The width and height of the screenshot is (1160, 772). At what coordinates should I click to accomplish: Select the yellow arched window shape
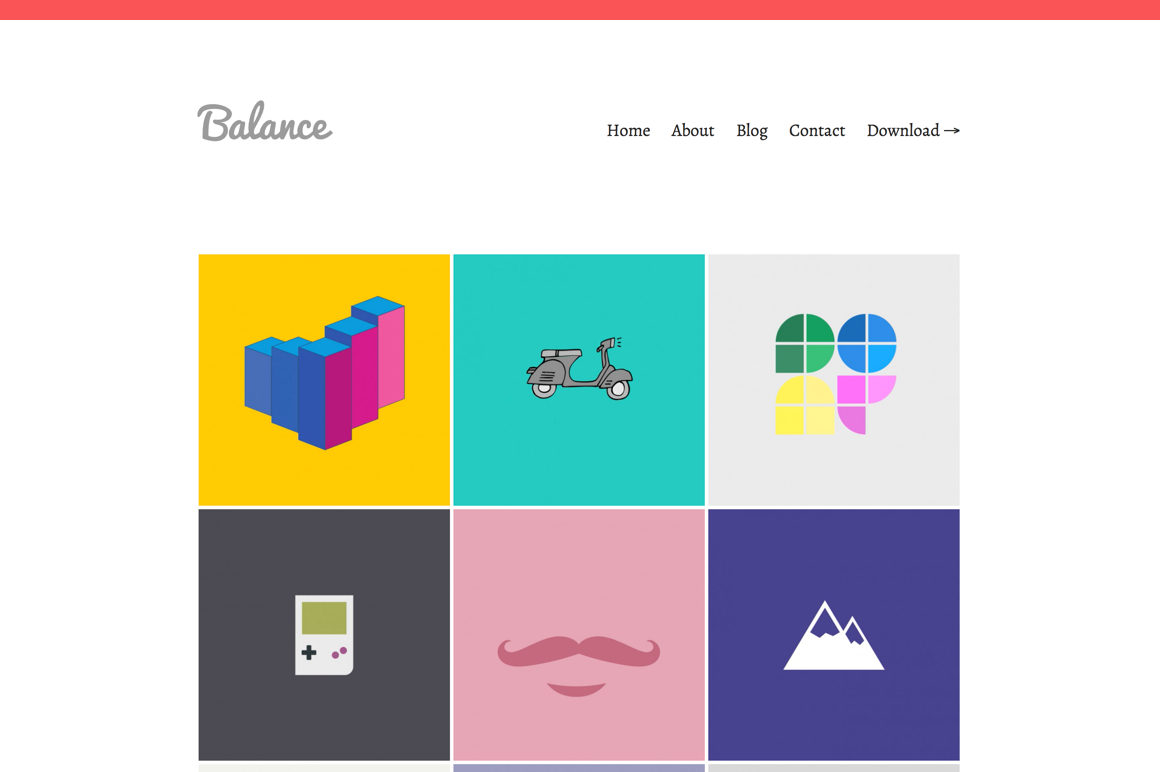pyautogui.click(x=805, y=404)
